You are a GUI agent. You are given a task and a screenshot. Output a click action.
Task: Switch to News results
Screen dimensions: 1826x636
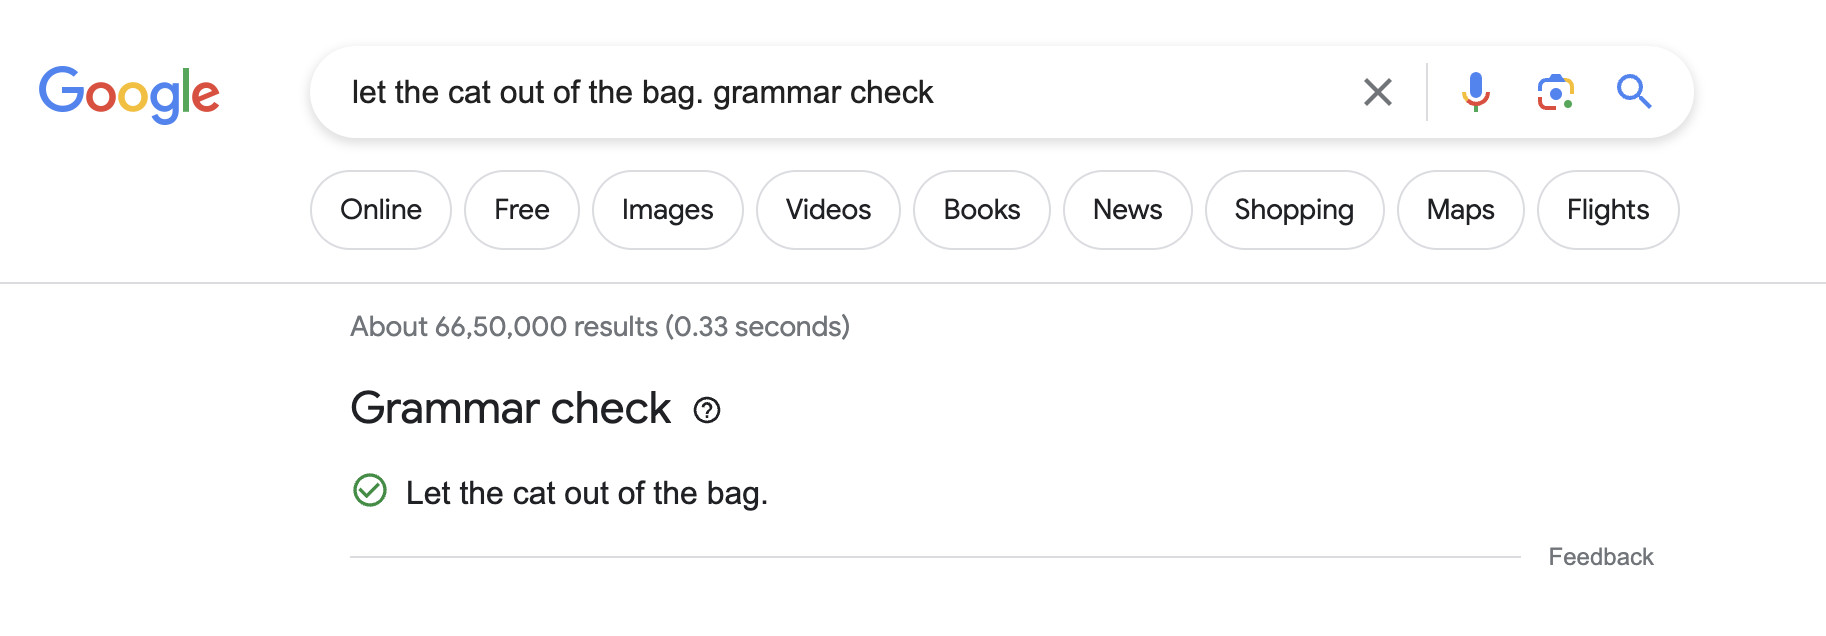click(1127, 210)
